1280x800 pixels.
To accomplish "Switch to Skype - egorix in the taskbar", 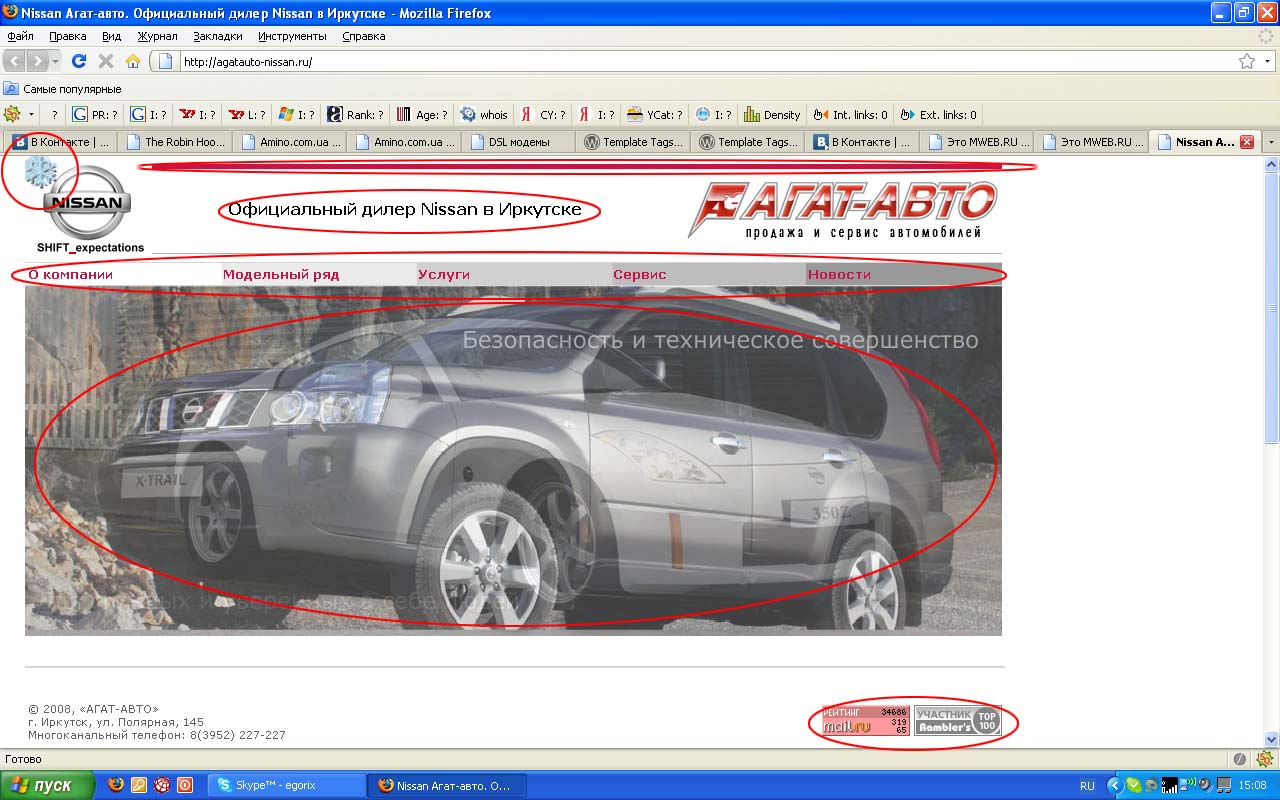I will [x=286, y=785].
